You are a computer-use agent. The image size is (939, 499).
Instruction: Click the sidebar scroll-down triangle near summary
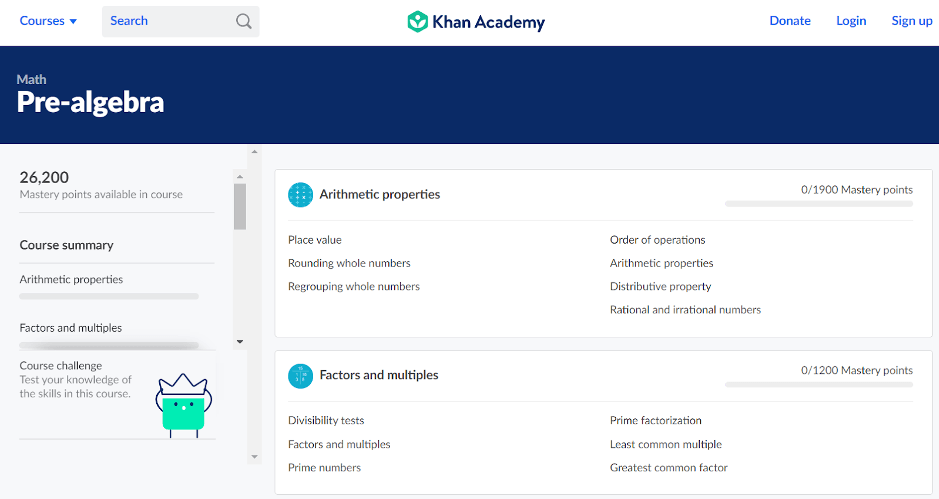[x=240, y=342]
